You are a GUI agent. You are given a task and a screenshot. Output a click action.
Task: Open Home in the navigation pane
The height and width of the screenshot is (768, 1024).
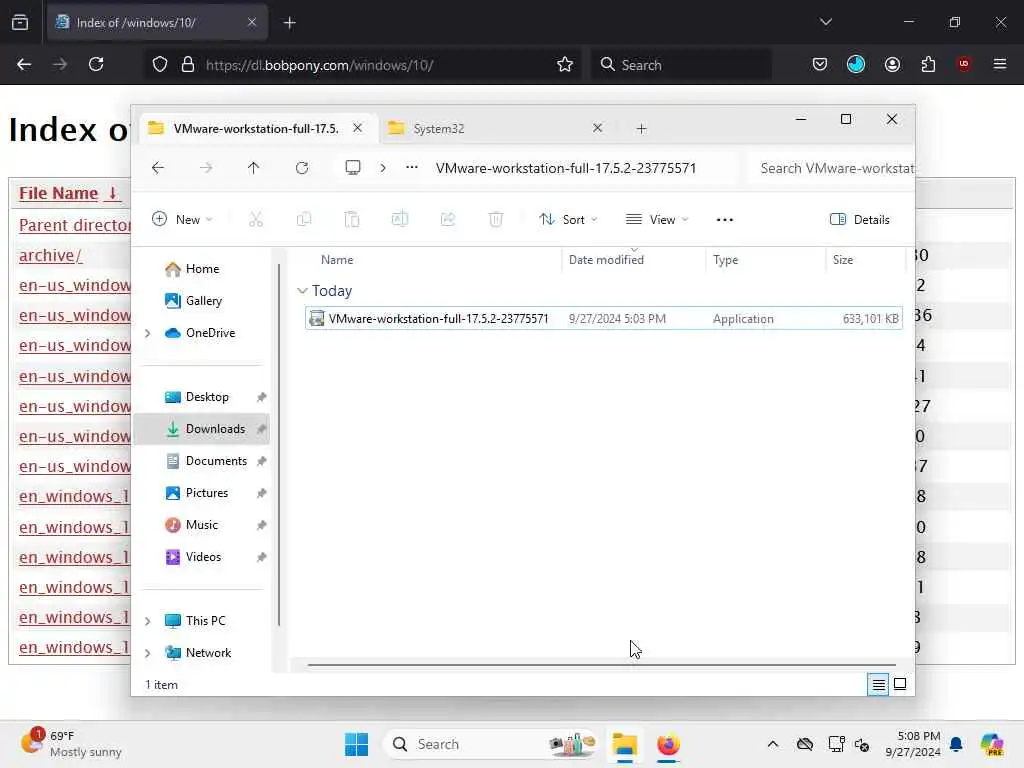202,269
